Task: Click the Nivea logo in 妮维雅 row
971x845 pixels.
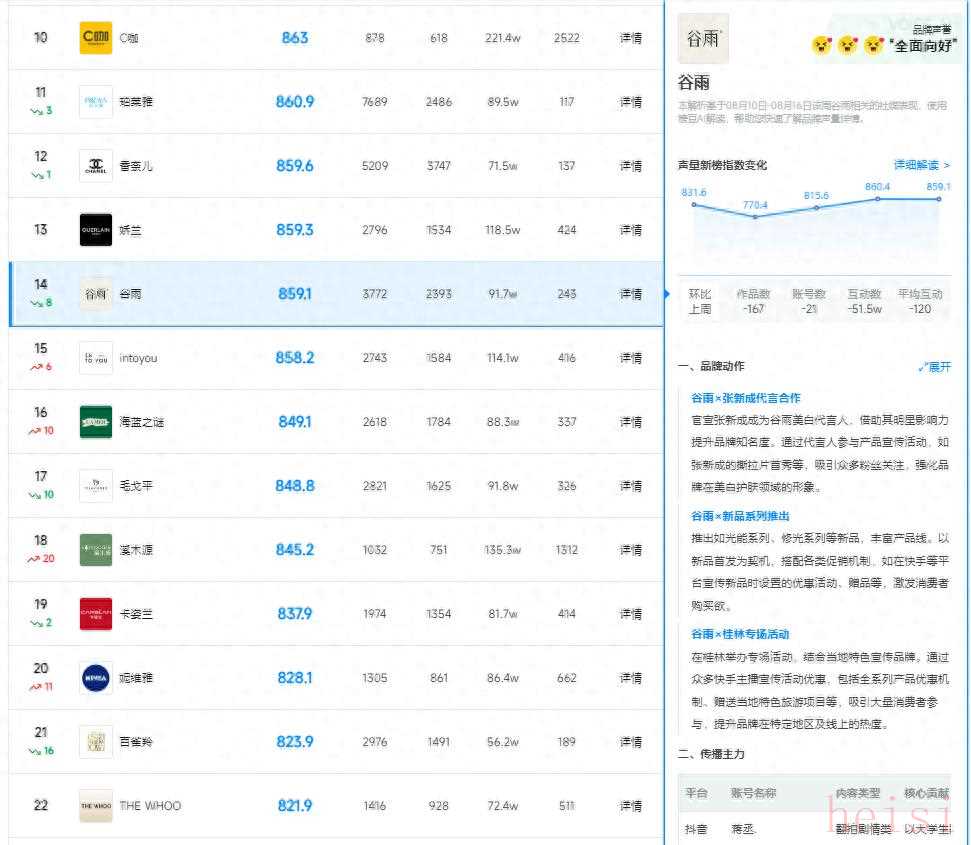Action: (96, 678)
